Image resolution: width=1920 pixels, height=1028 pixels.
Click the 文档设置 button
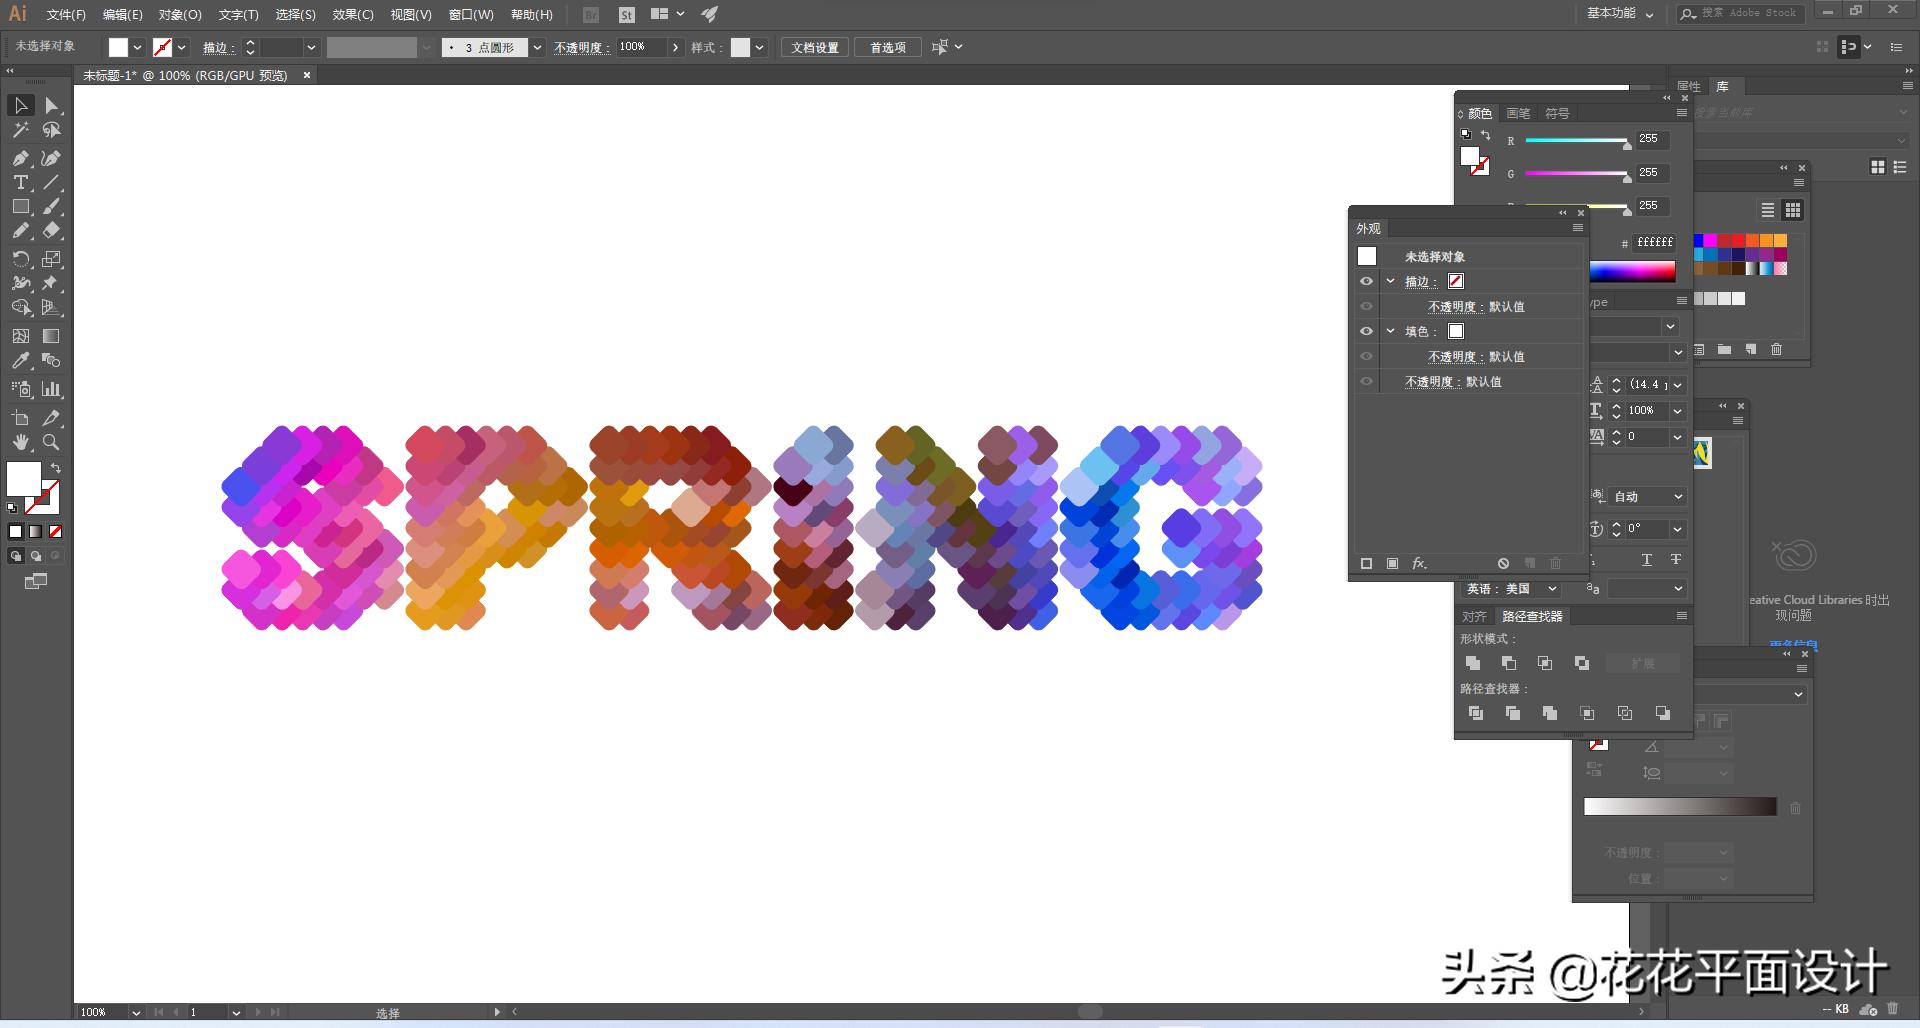click(x=815, y=48)
